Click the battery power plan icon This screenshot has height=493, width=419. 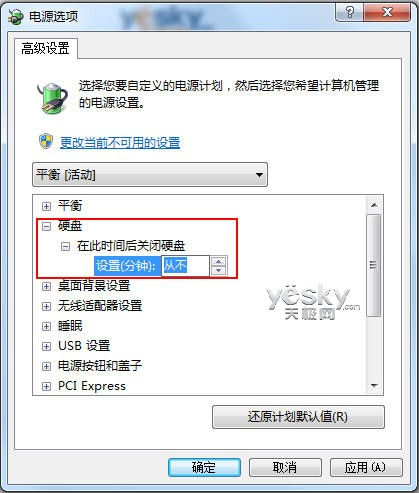point(53,98)
